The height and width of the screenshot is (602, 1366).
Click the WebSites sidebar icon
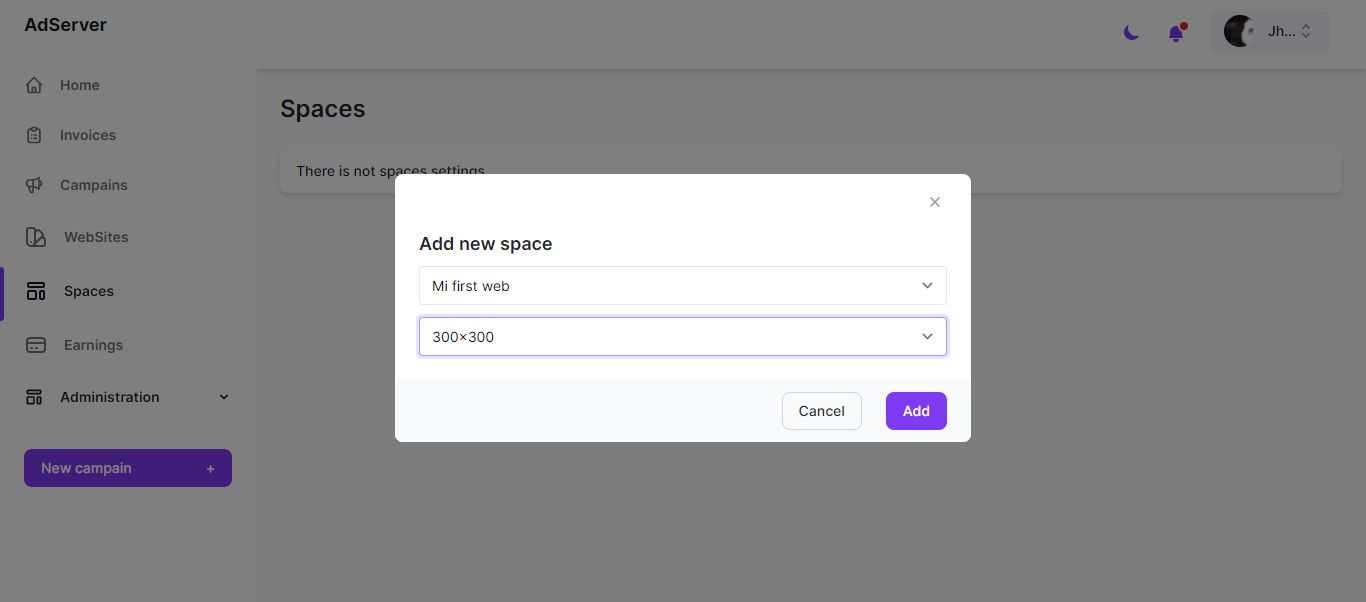pos(36,237)
